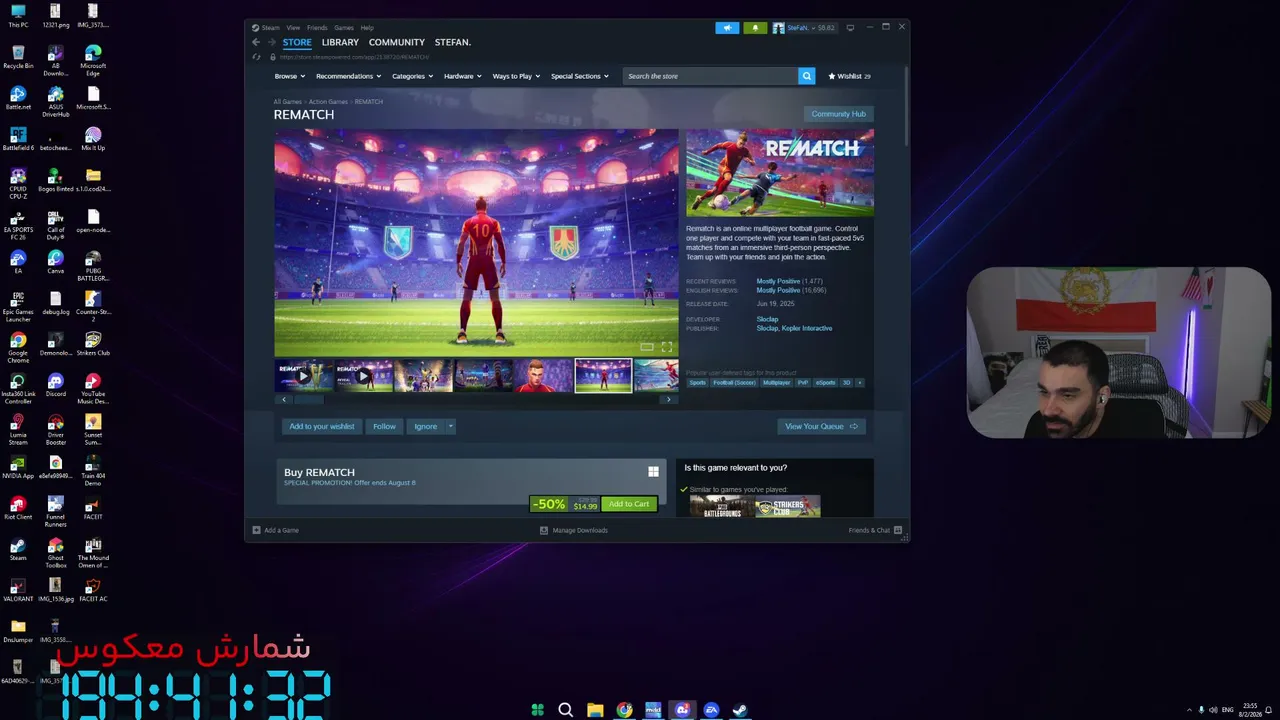Expand the Recommendations dropdown

[x=348, y=76]
